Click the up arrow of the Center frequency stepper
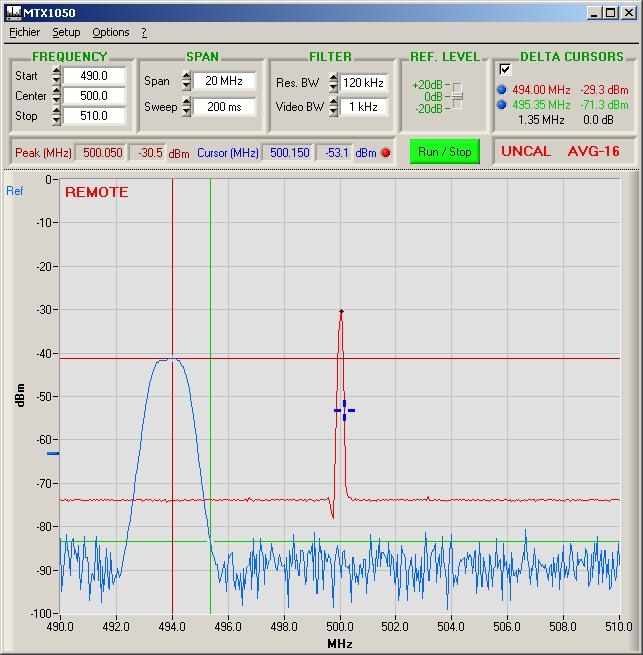 click(56, 91)
